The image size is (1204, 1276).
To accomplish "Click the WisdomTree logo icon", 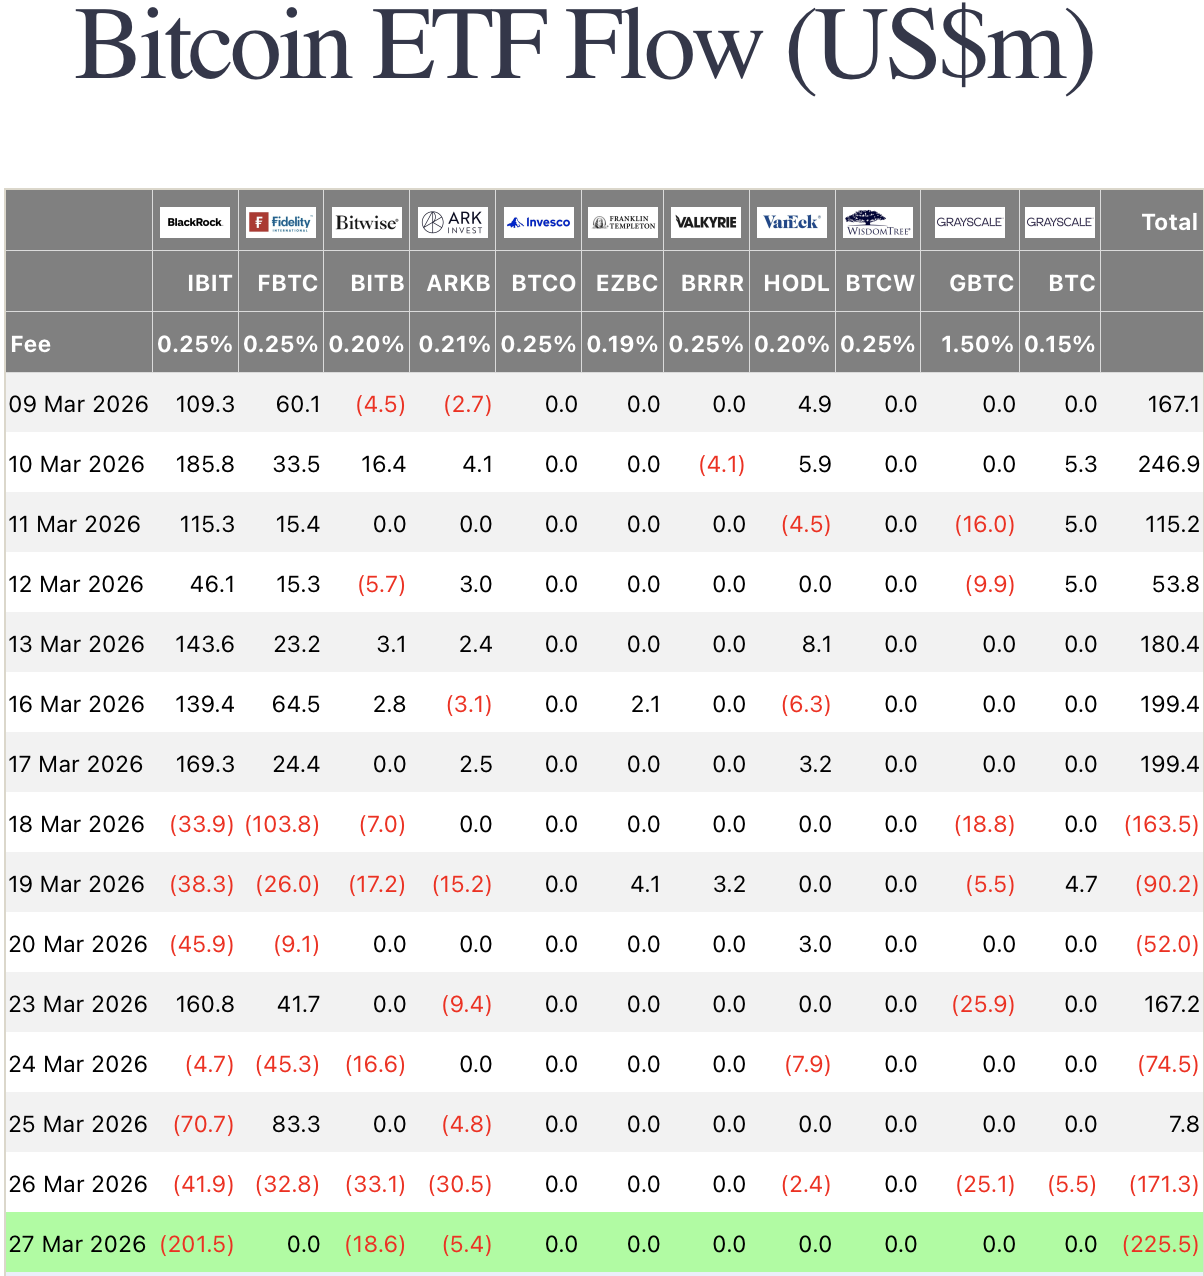I will click(x=878, y=222).
